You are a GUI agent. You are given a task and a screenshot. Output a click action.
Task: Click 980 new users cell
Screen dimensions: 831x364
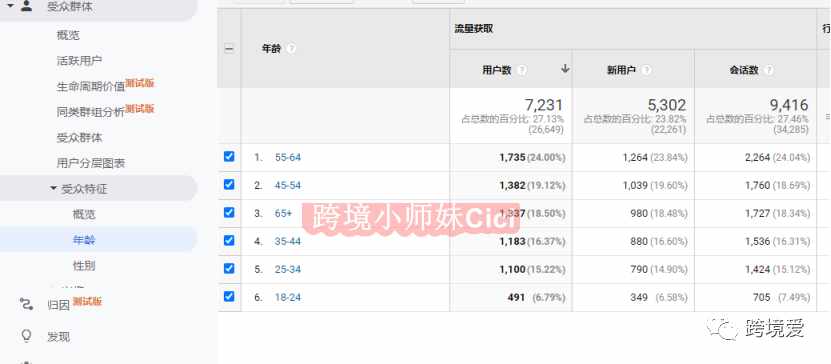(639, 214)
